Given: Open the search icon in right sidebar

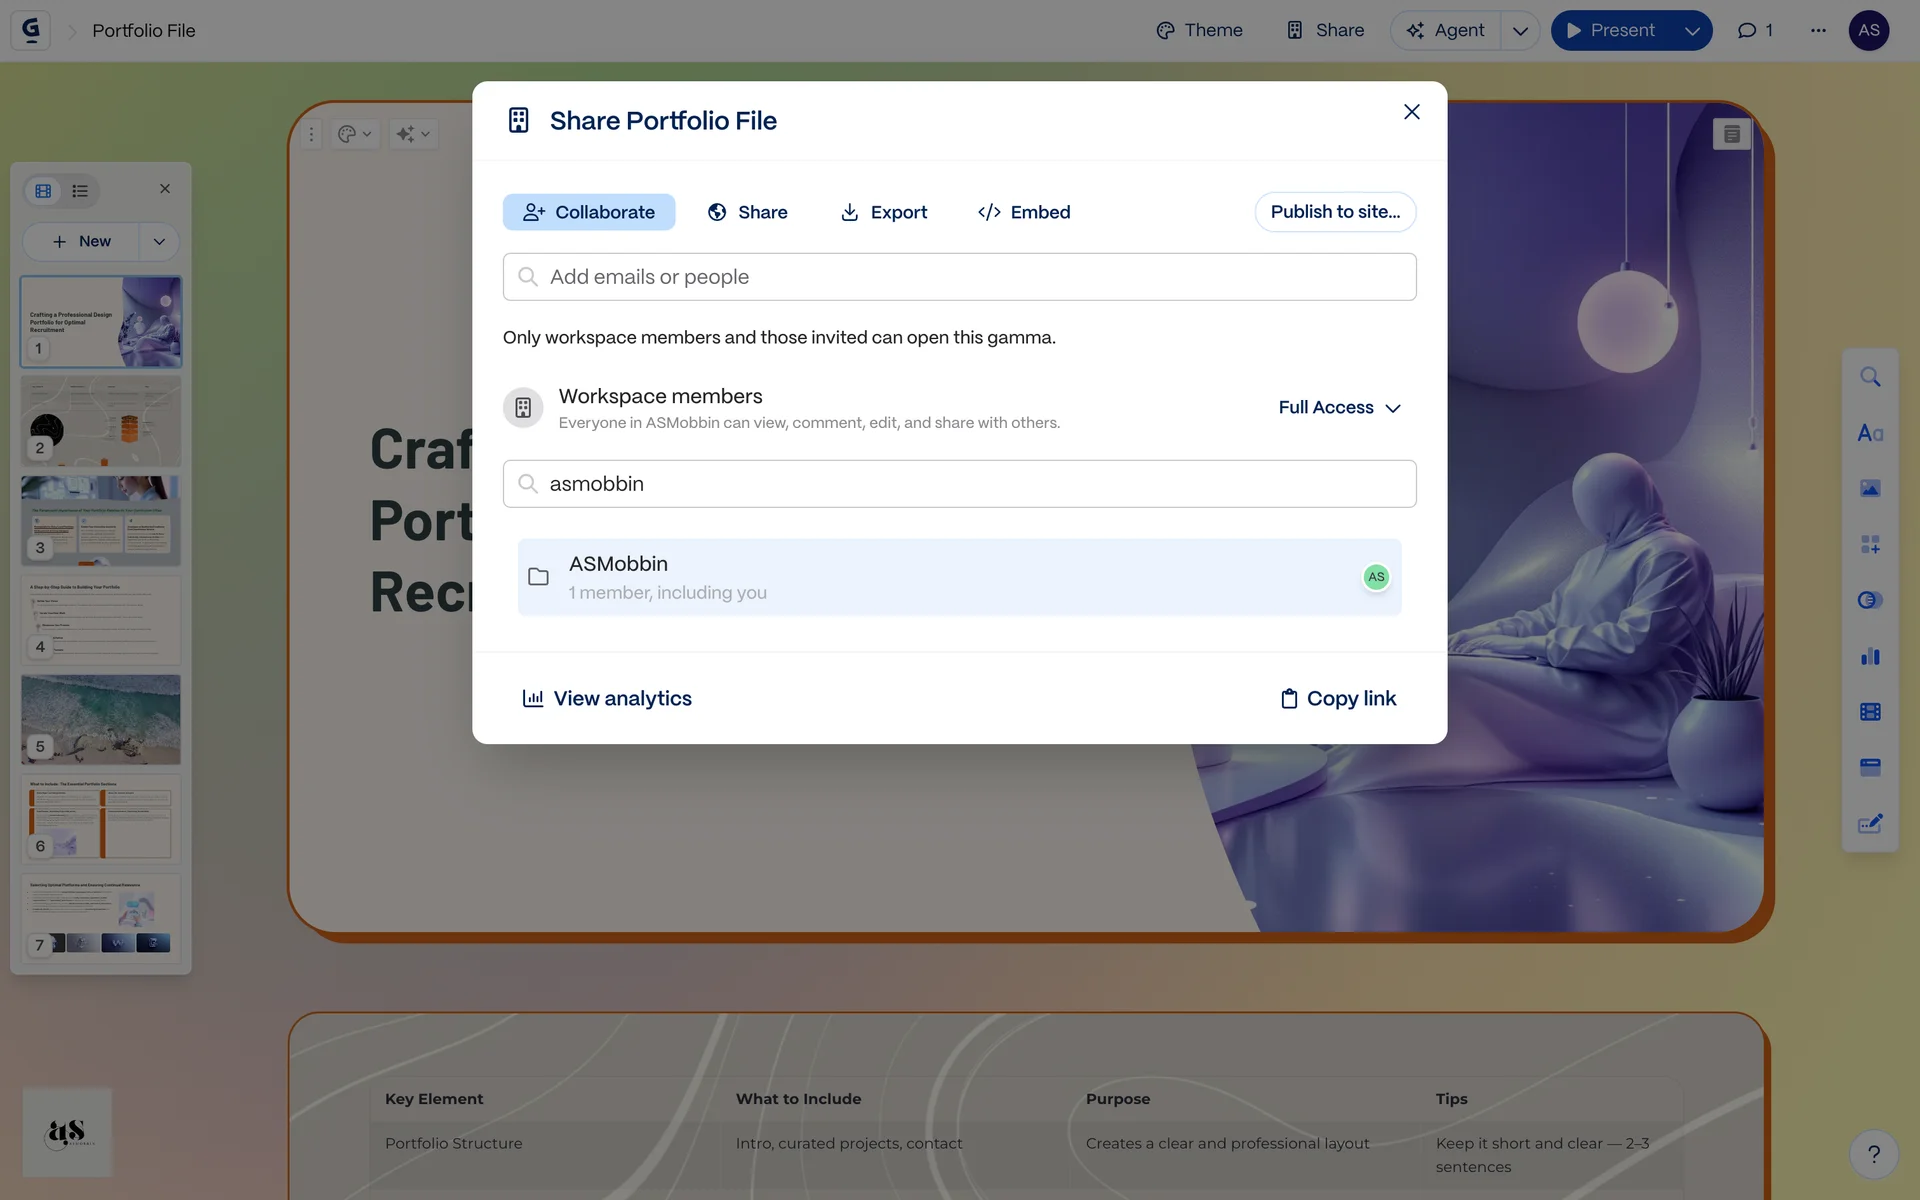Looking at the screenshot, I should tap(1869, 377).
